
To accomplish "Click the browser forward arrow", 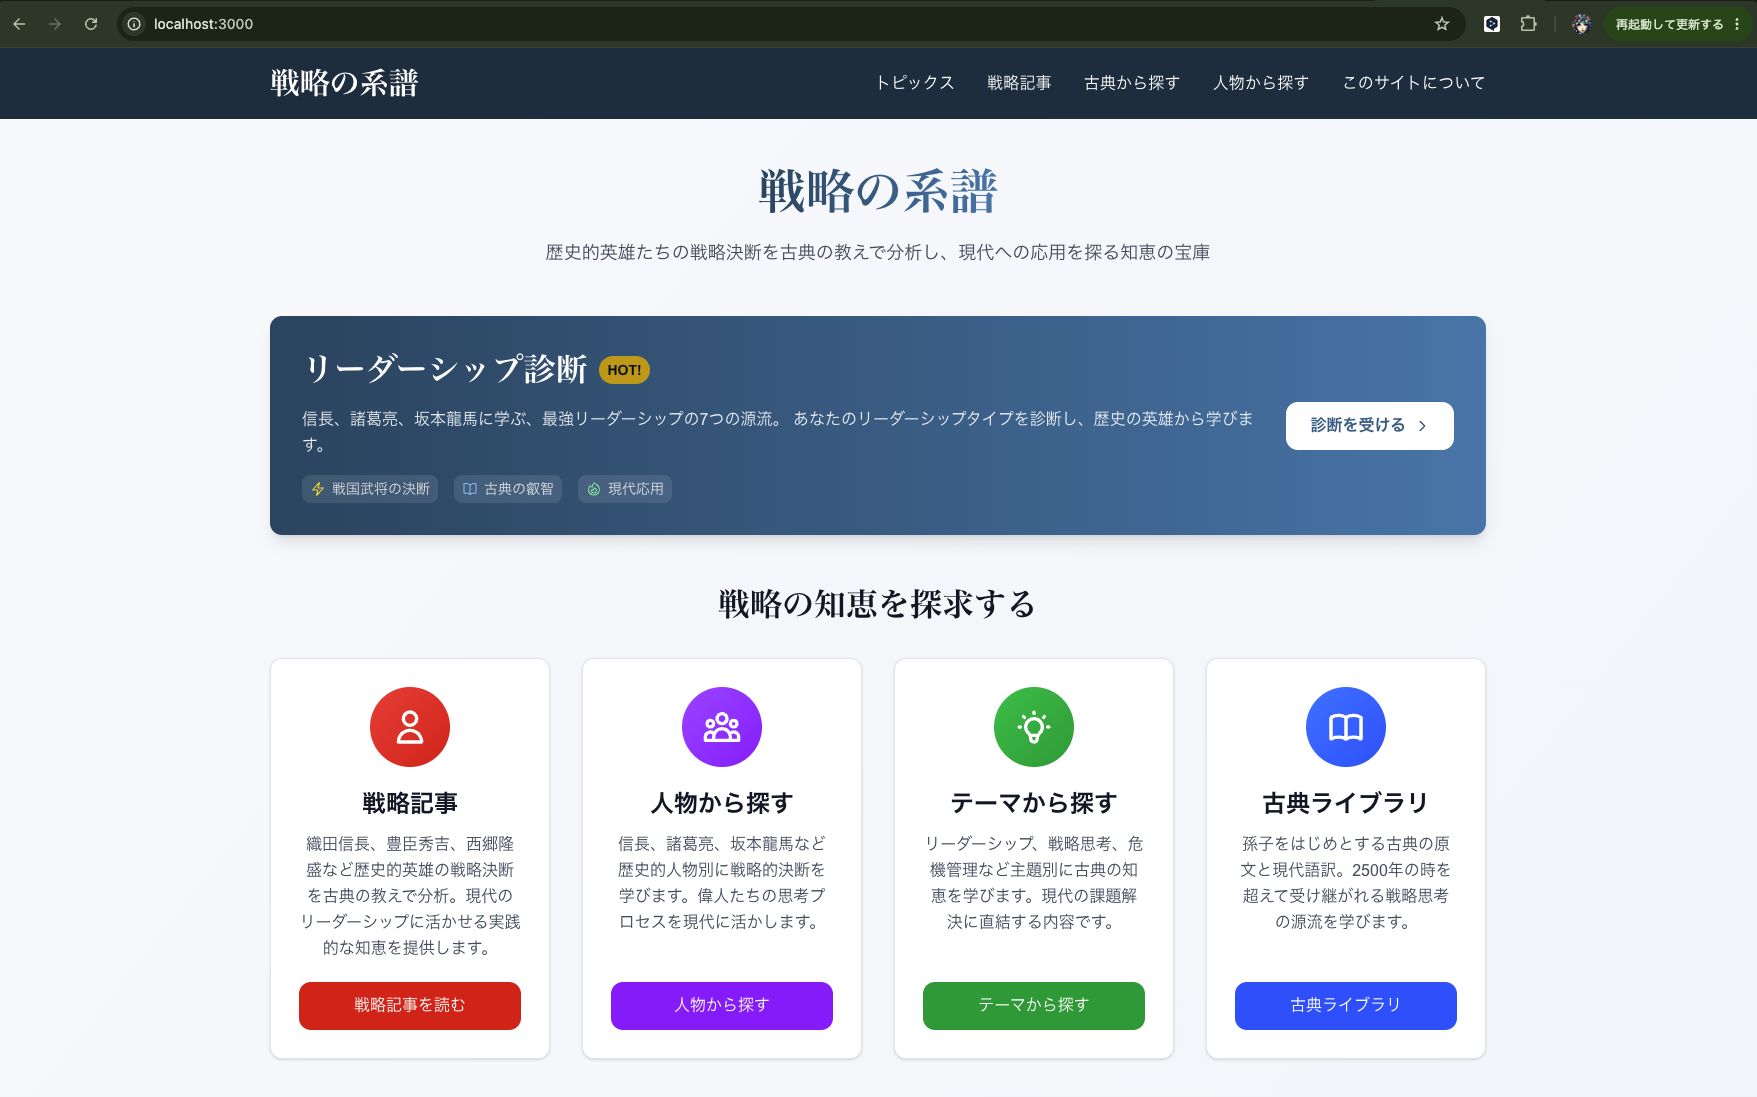I will tap(55, 24).
